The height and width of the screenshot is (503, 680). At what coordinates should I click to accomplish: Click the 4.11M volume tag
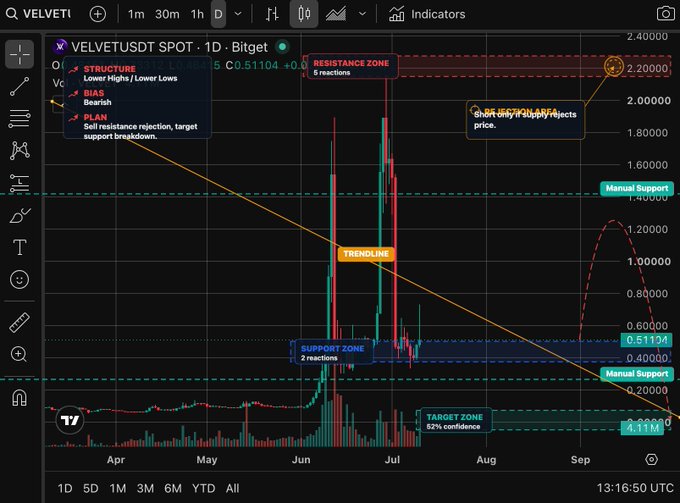click(x=642, y=428)
